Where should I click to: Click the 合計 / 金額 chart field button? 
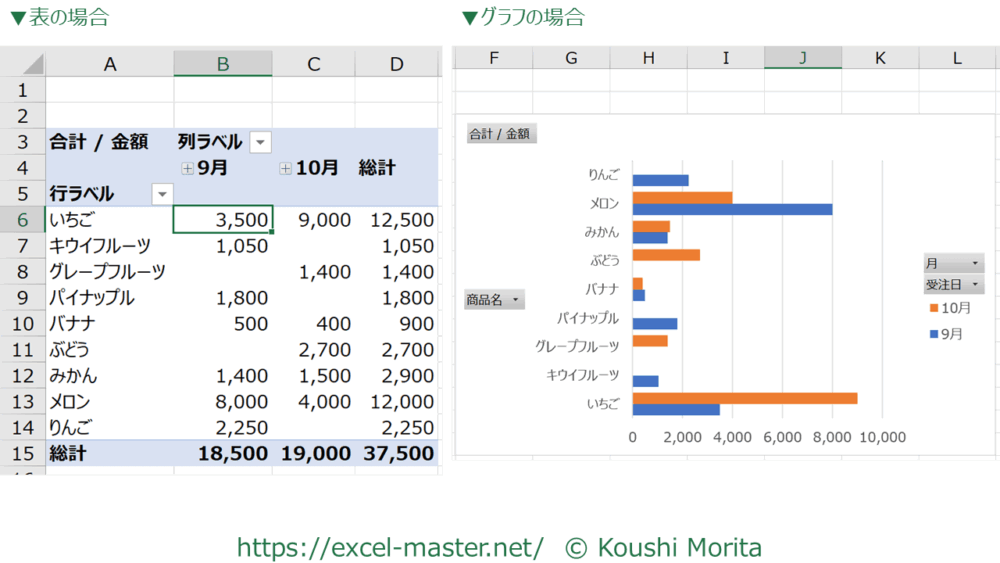click(x=501, y=134)
